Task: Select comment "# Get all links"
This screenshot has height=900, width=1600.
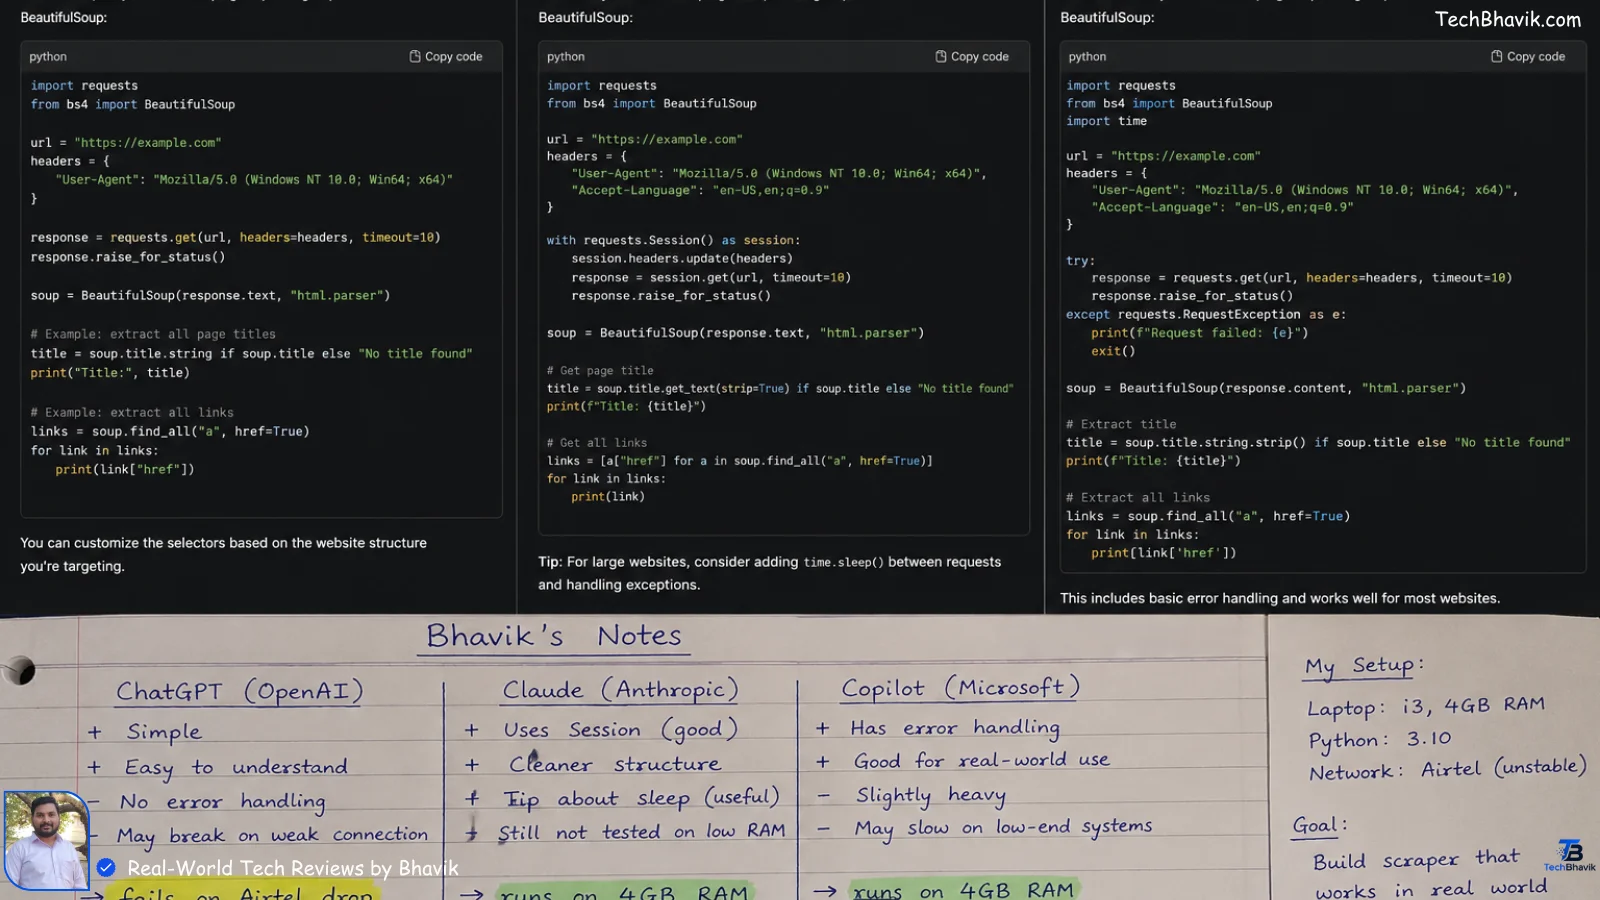Action: 597,442
